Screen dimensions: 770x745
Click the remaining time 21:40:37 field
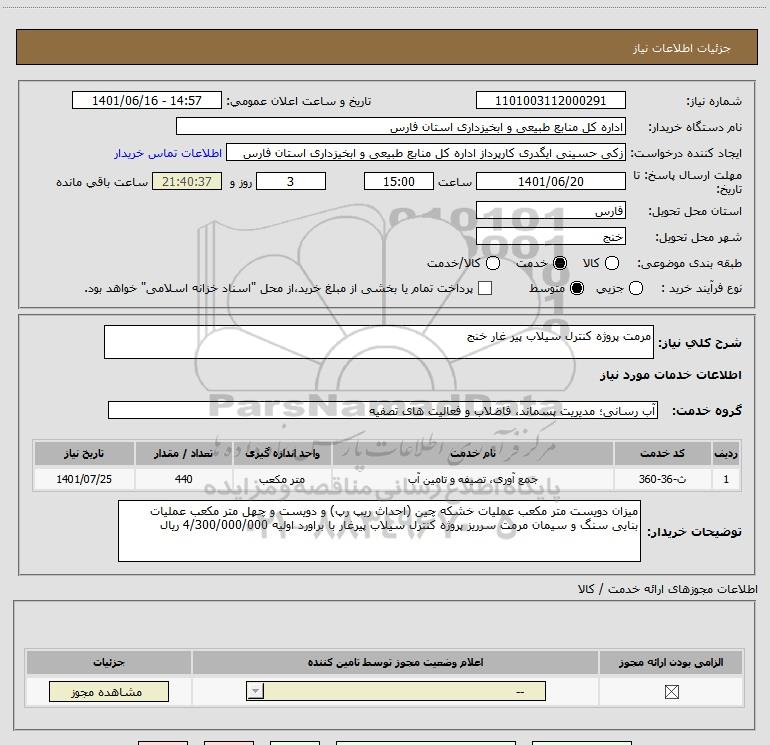pos(187,182)
